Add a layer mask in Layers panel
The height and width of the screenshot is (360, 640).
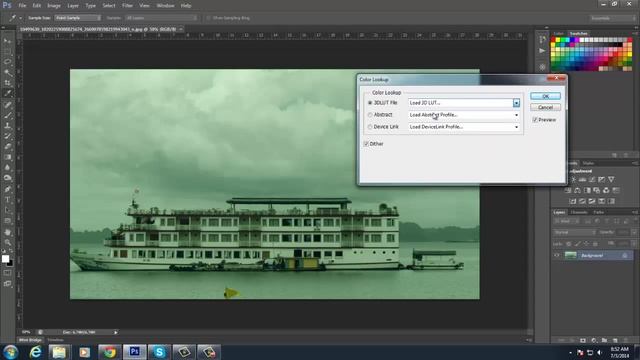pyautogui.click(x=583, y=340)
